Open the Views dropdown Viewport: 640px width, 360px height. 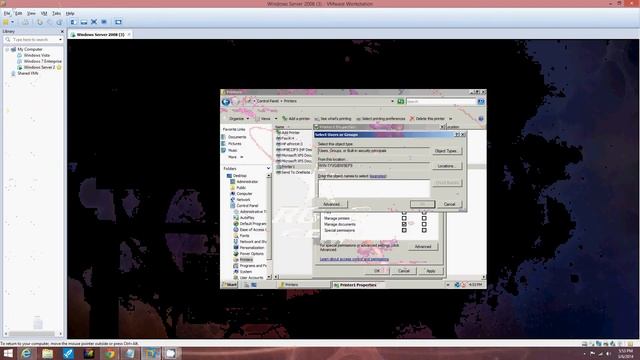point(266,119)
